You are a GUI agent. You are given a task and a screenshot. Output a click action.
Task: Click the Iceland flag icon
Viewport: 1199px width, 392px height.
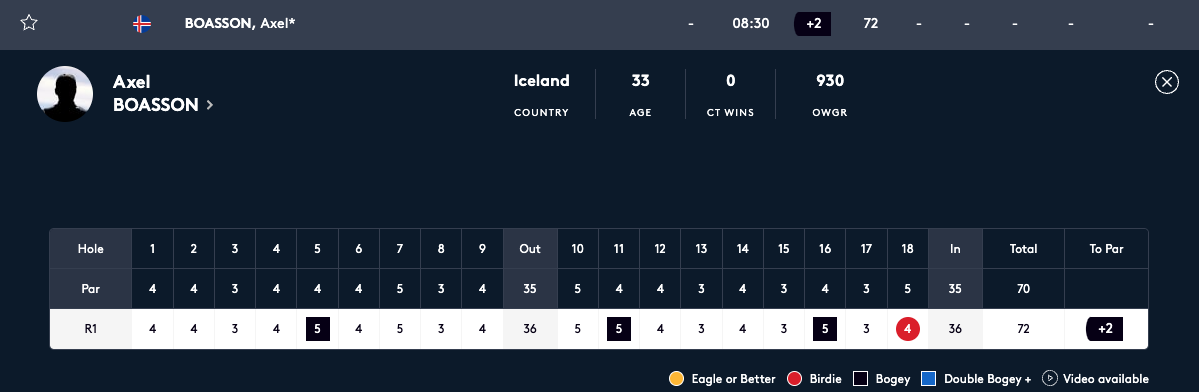click(141, 24)
